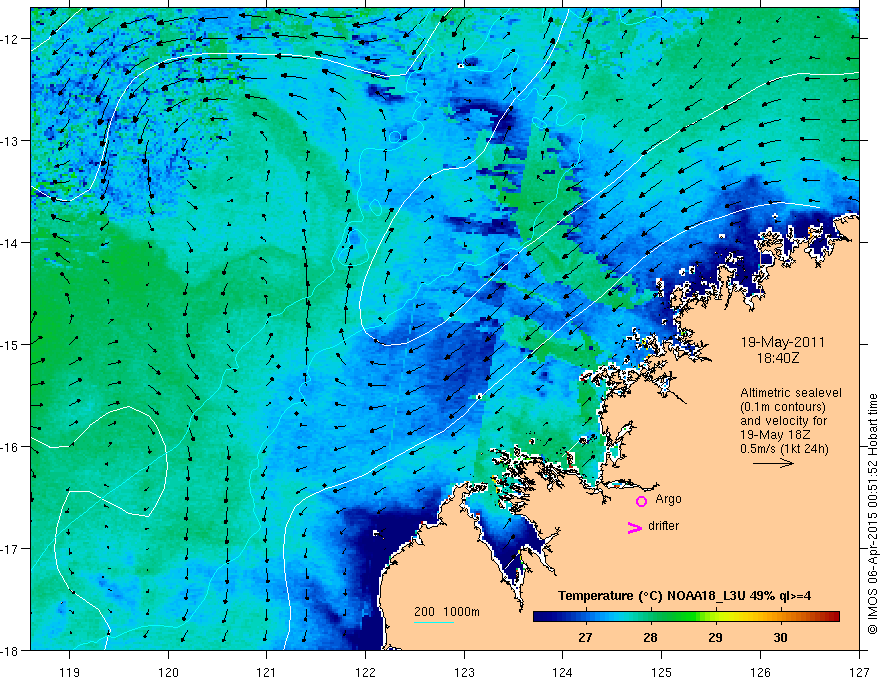Click the 'and velocity for' caption line
Viewport: 880px width, 680px height.
(x=783, y=421)
